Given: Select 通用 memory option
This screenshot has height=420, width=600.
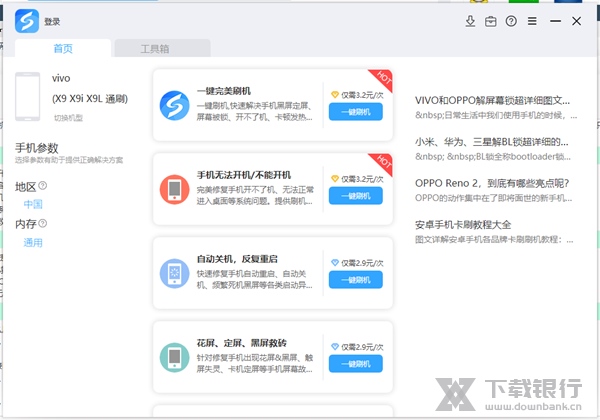Looking at the screenshot, I should [33, 242].
